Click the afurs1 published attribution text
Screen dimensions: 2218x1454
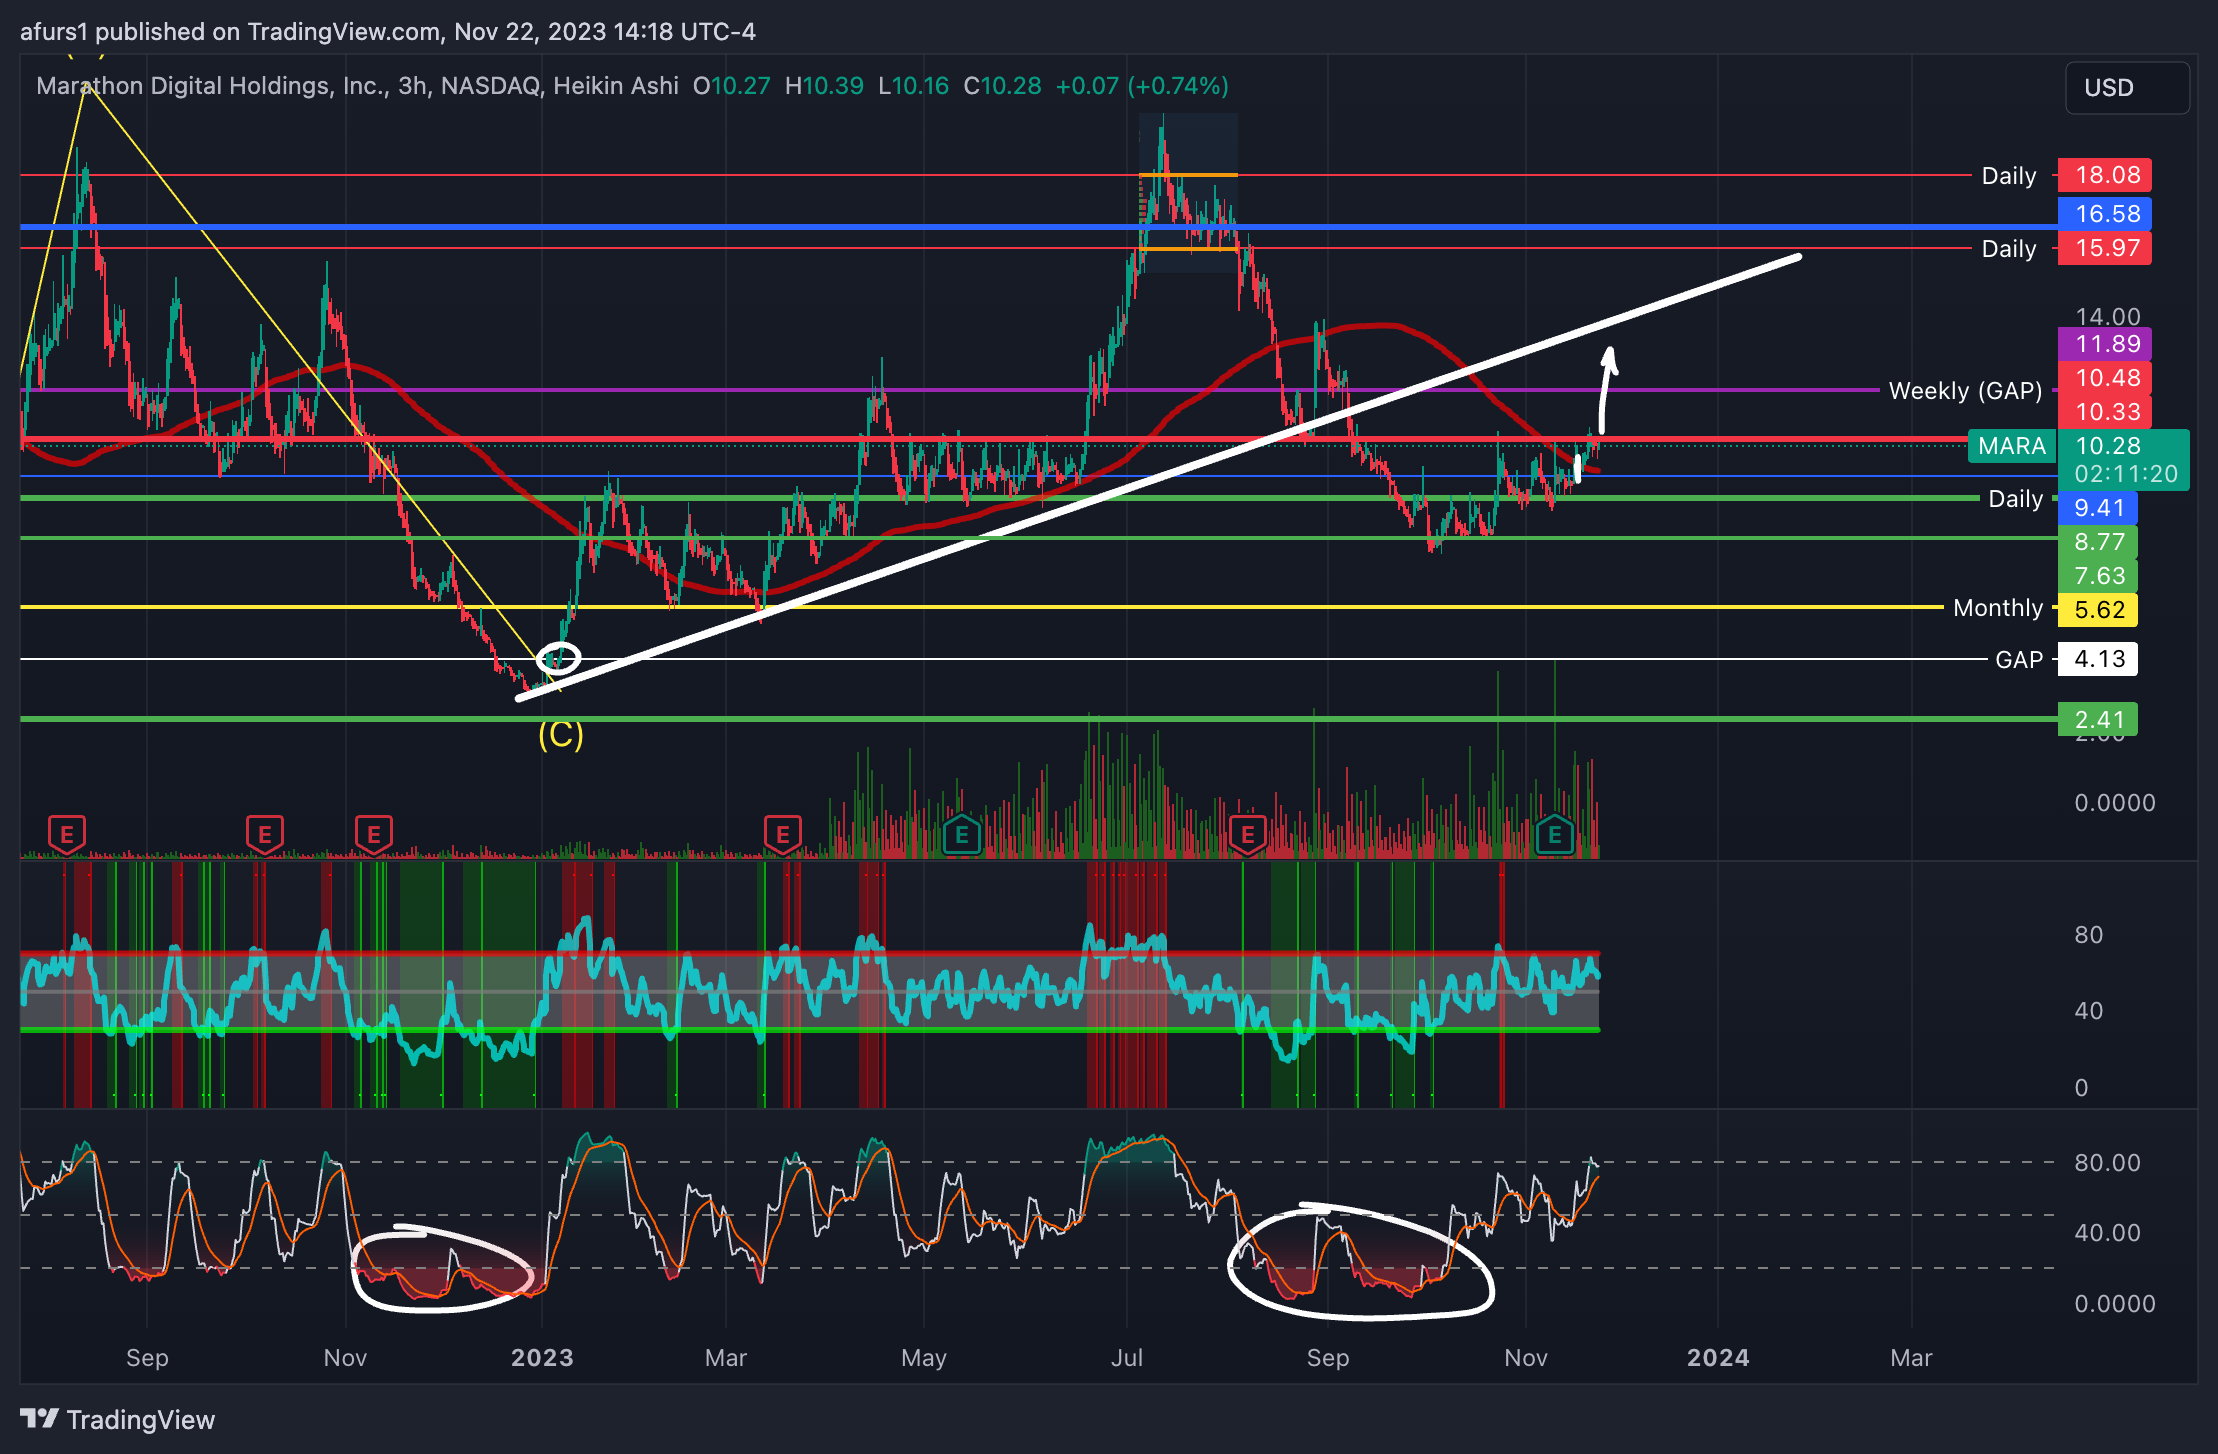point(387,32)
